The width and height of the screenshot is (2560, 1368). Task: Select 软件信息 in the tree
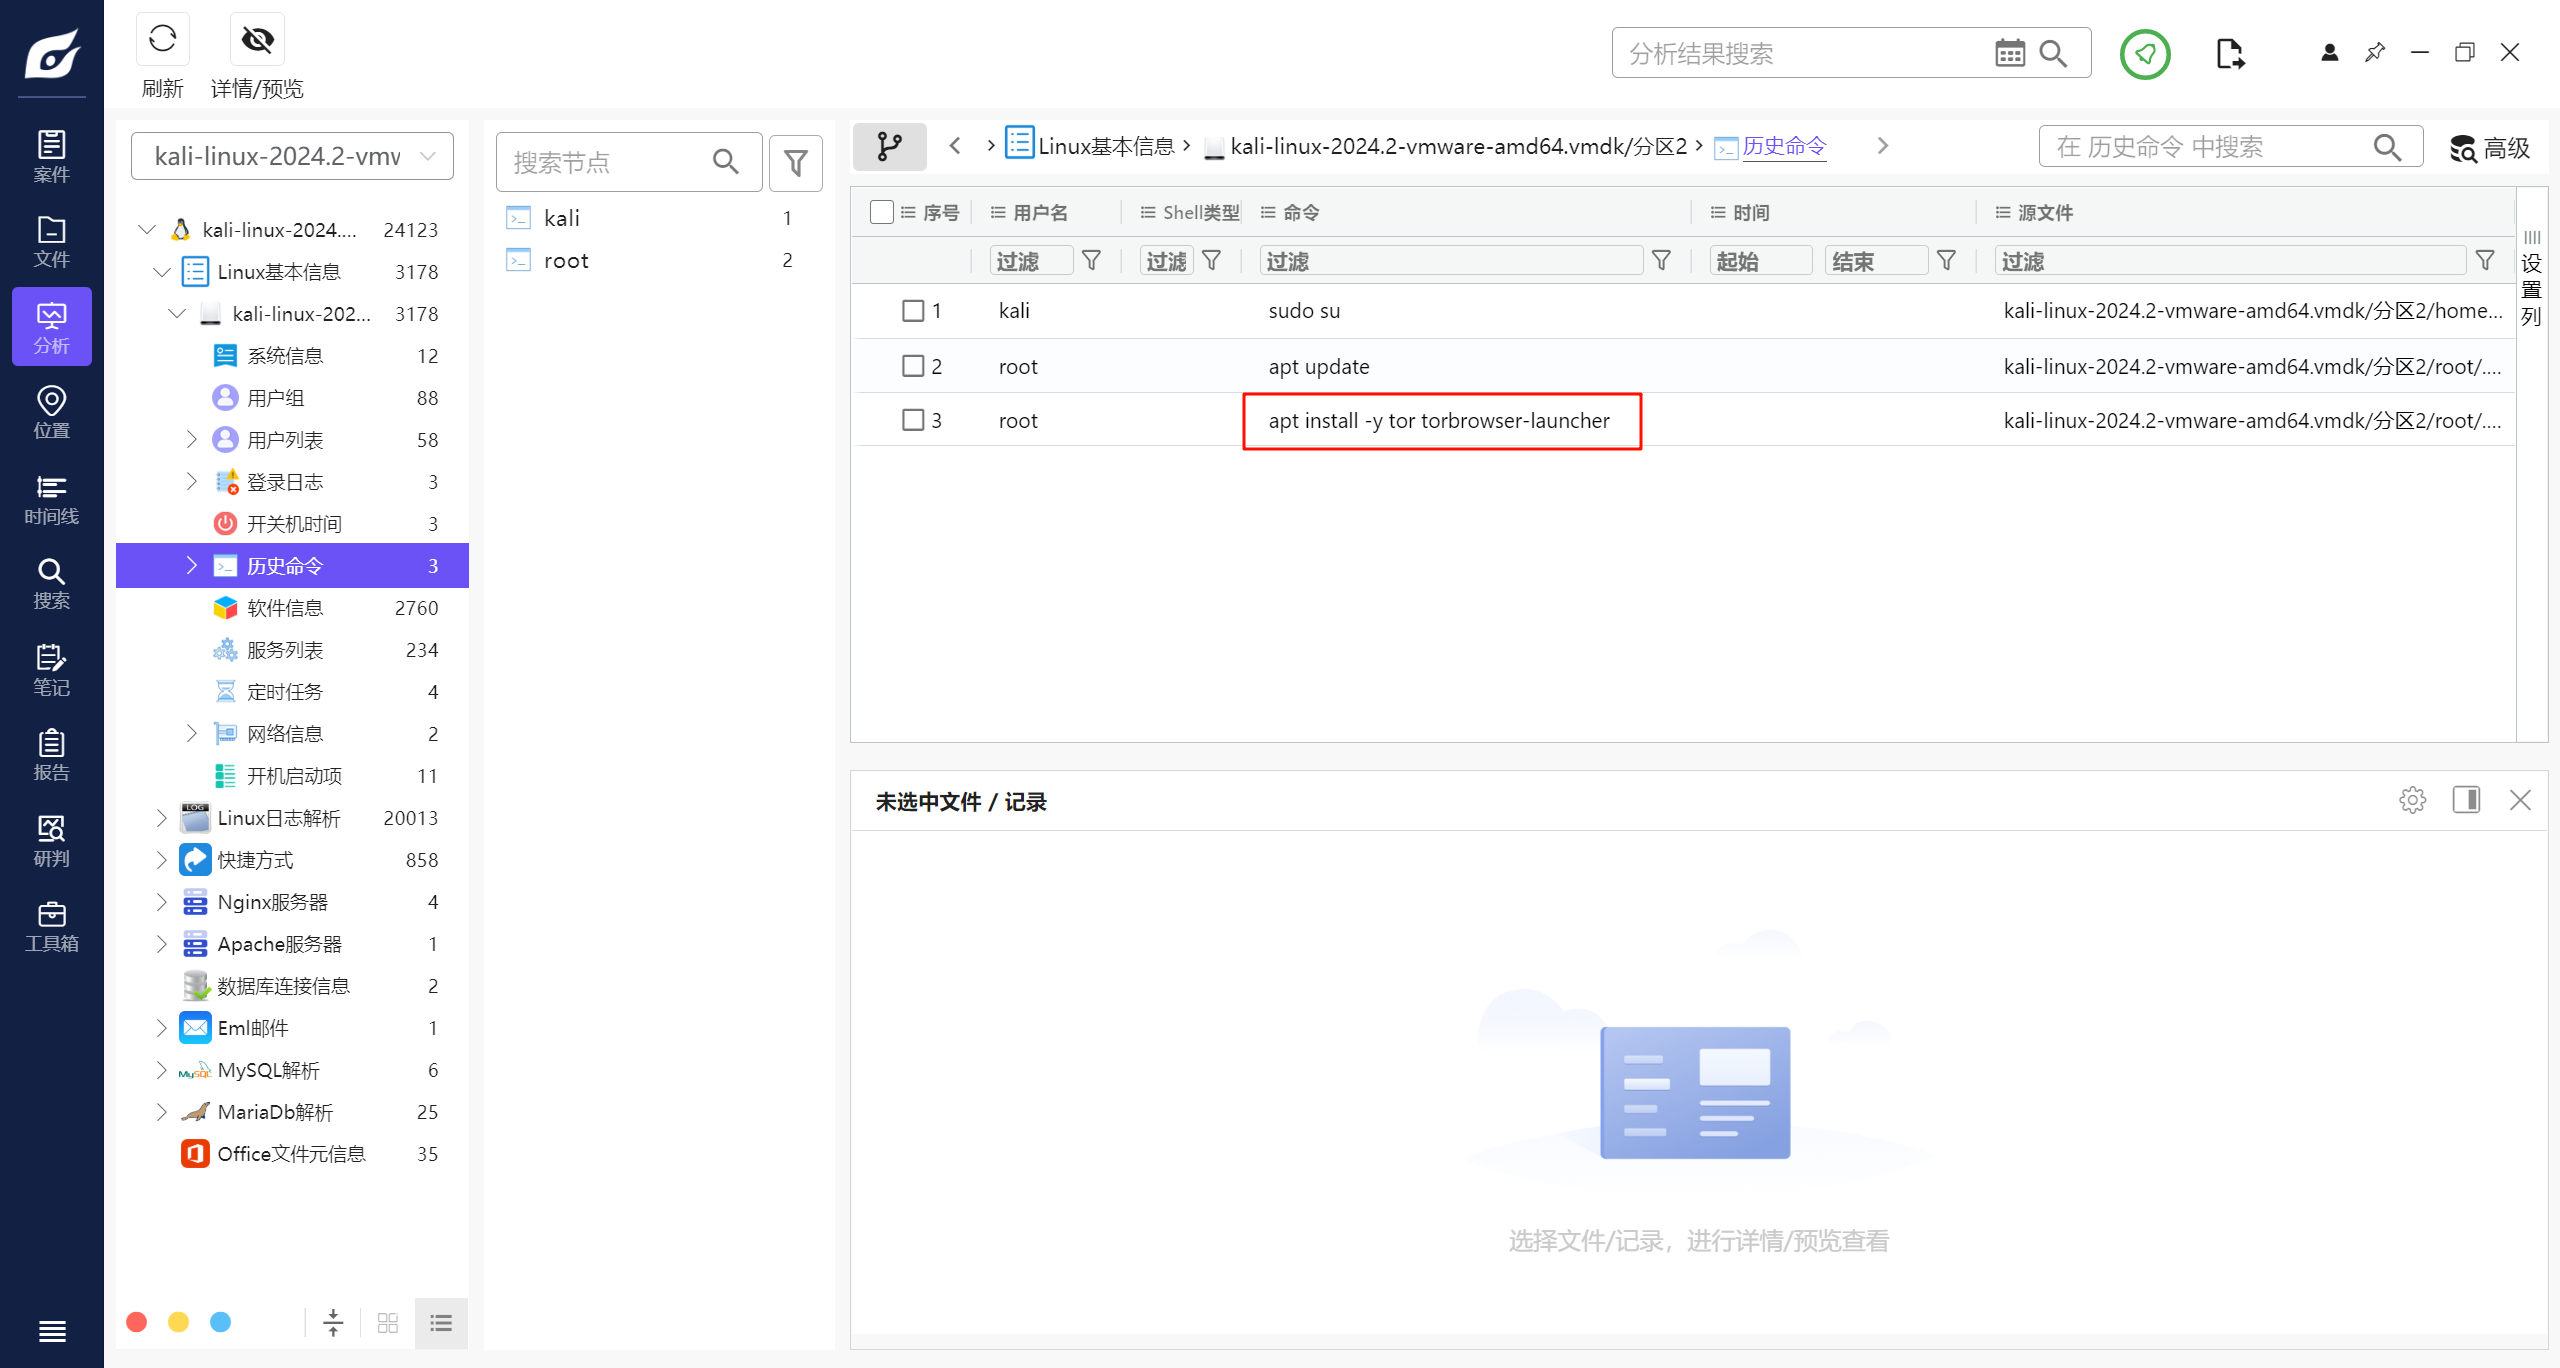pyautogui.click(x=285, y=608)
